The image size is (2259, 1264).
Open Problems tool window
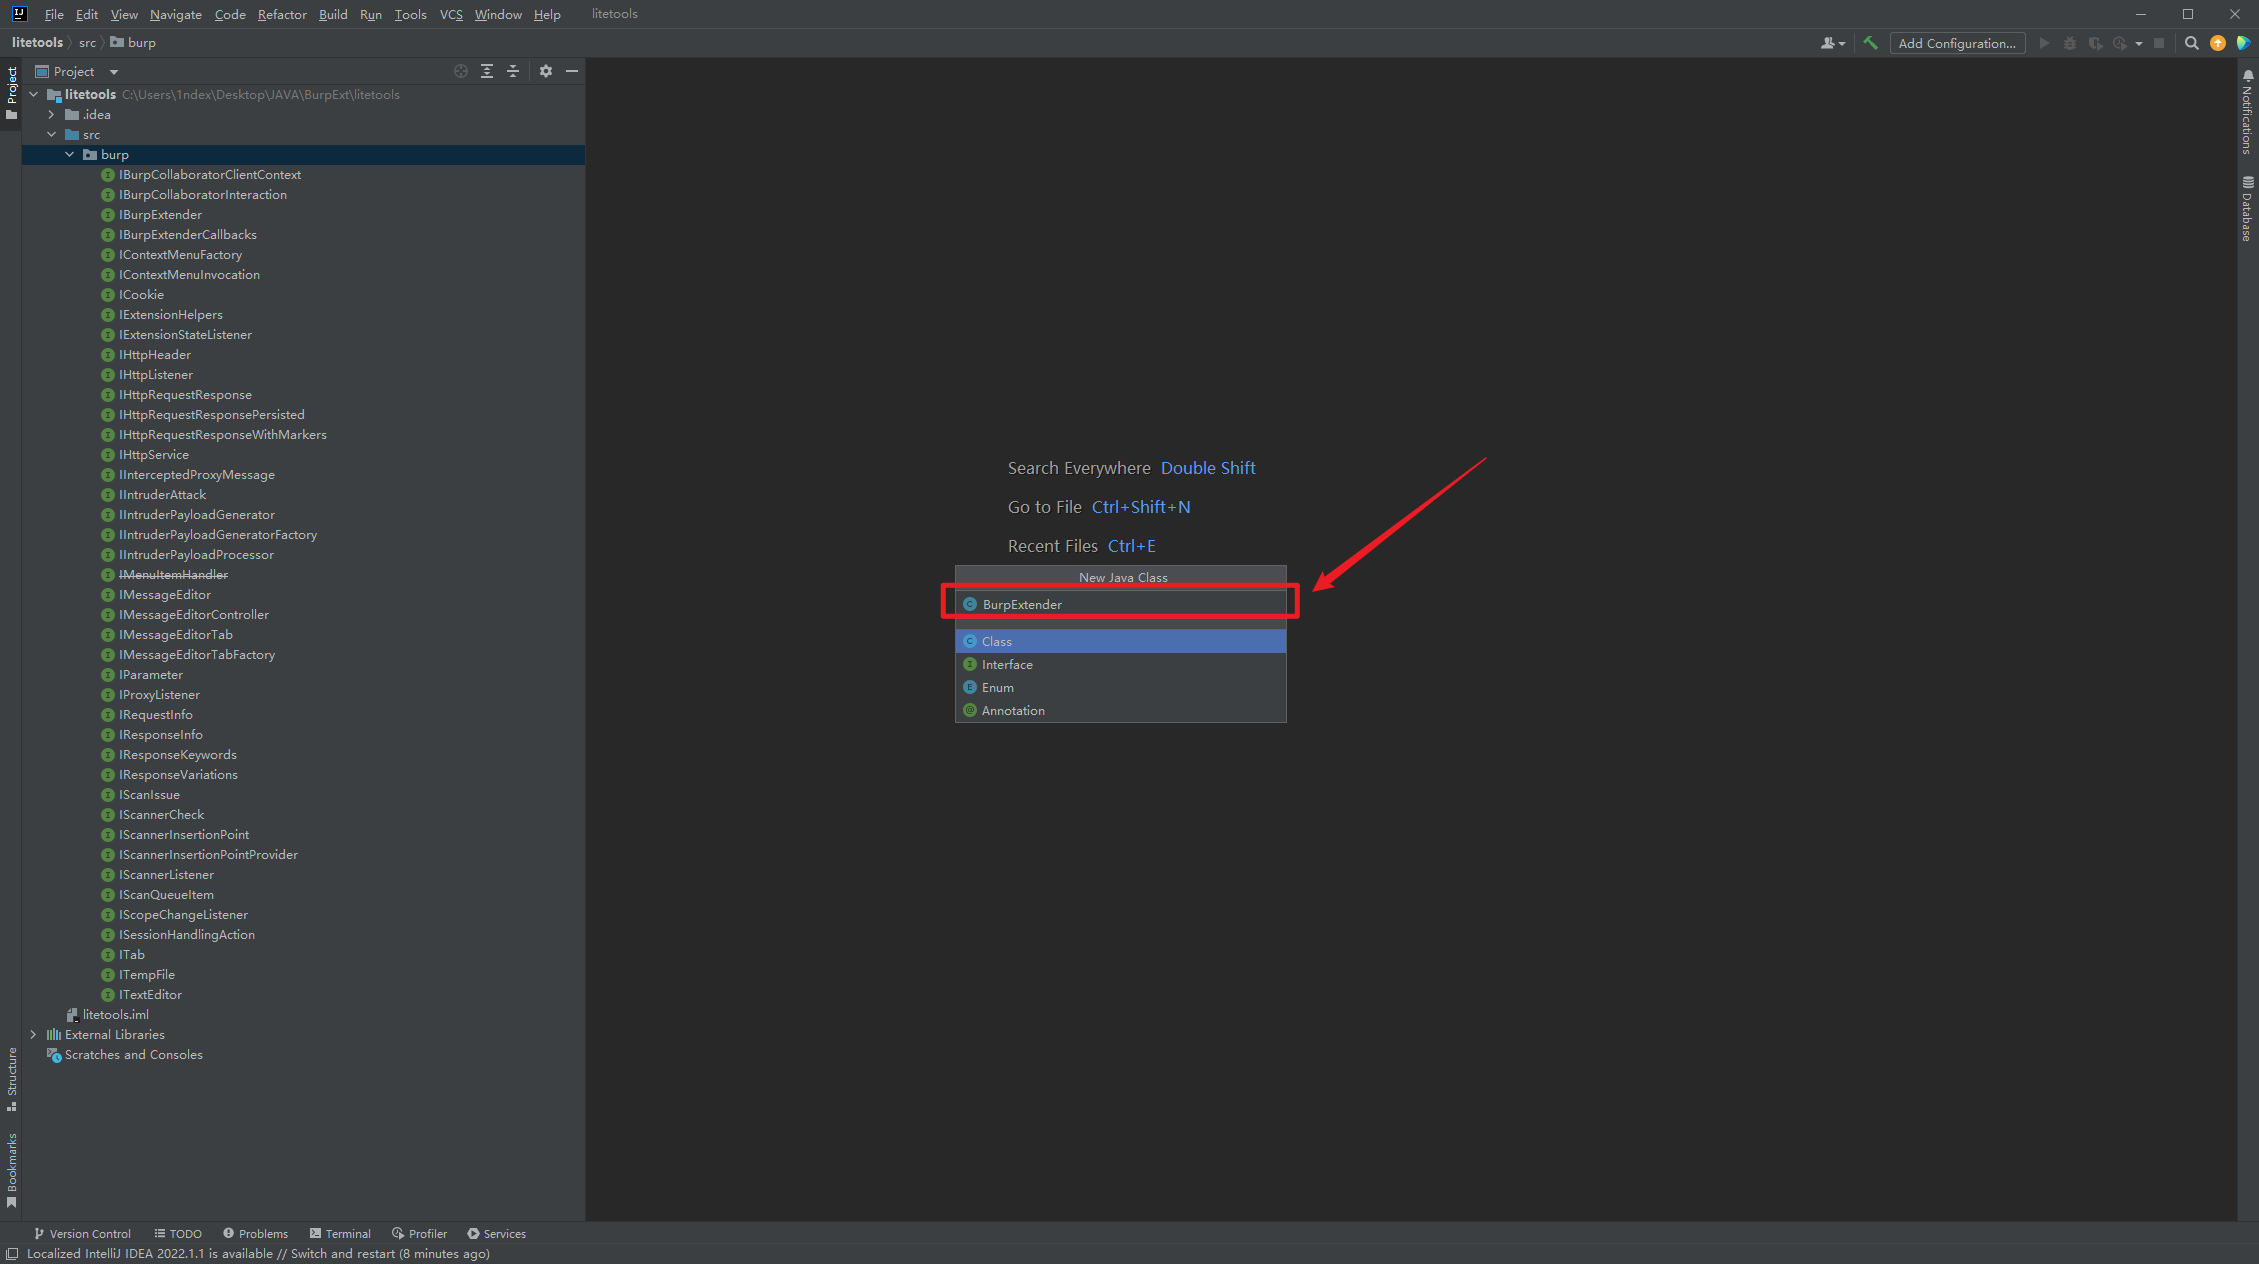pos(255,1233)
